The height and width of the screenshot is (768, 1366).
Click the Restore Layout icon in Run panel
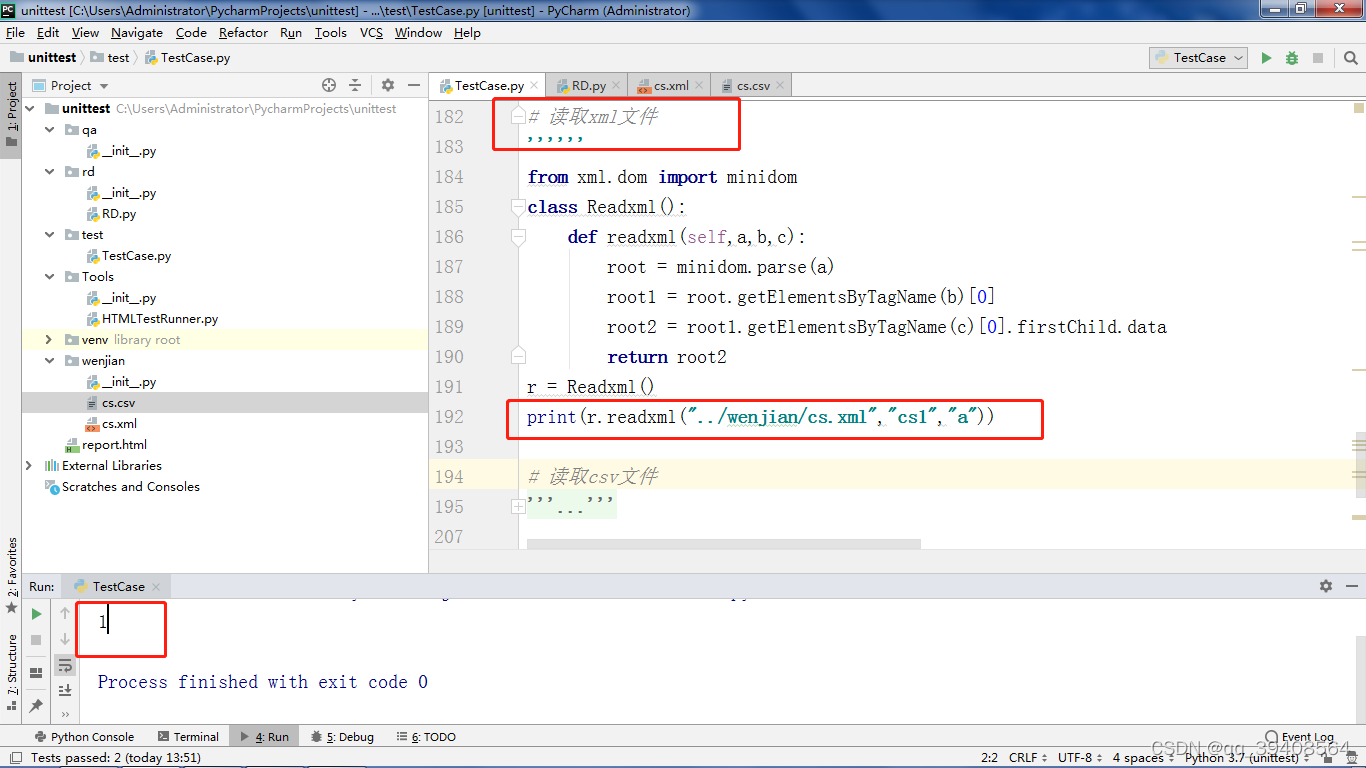[x=36, y=673]
